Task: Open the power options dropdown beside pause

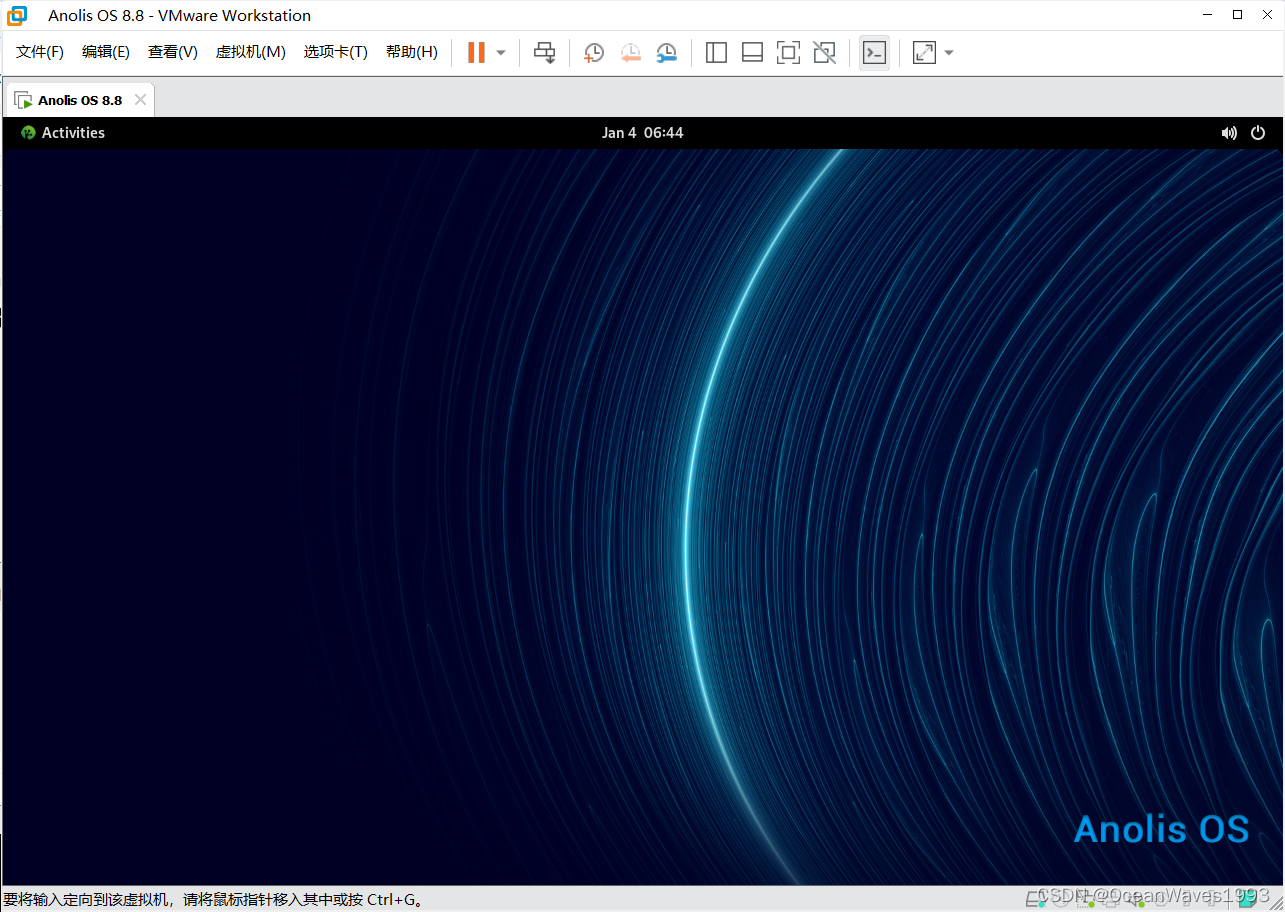Action: (501, 52)
